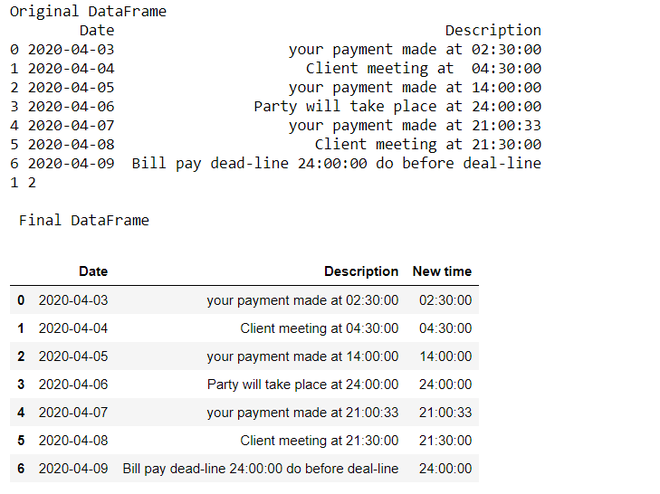
Task: Click the New time cell in row 6
Action: pos(446,468)
